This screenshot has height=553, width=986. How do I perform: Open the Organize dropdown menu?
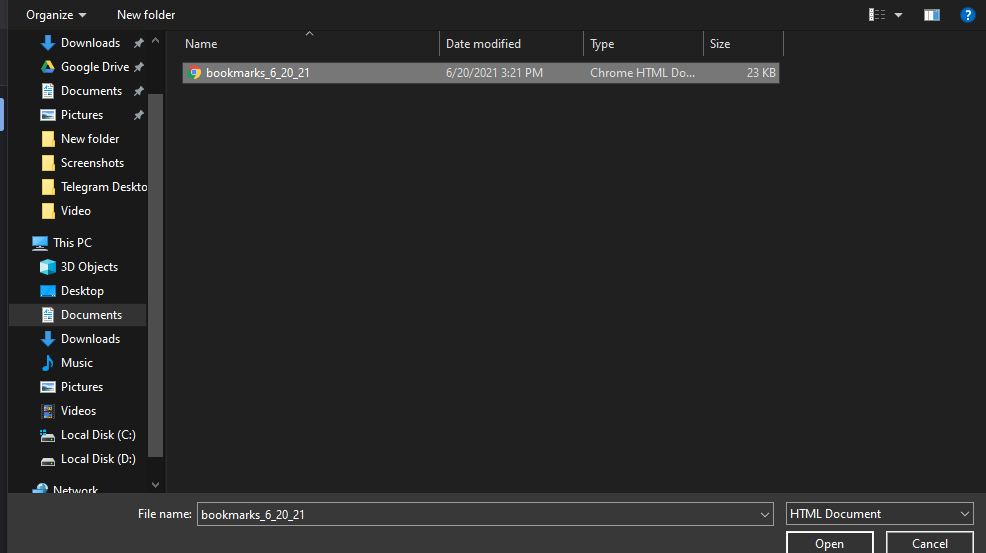(56, 14)
